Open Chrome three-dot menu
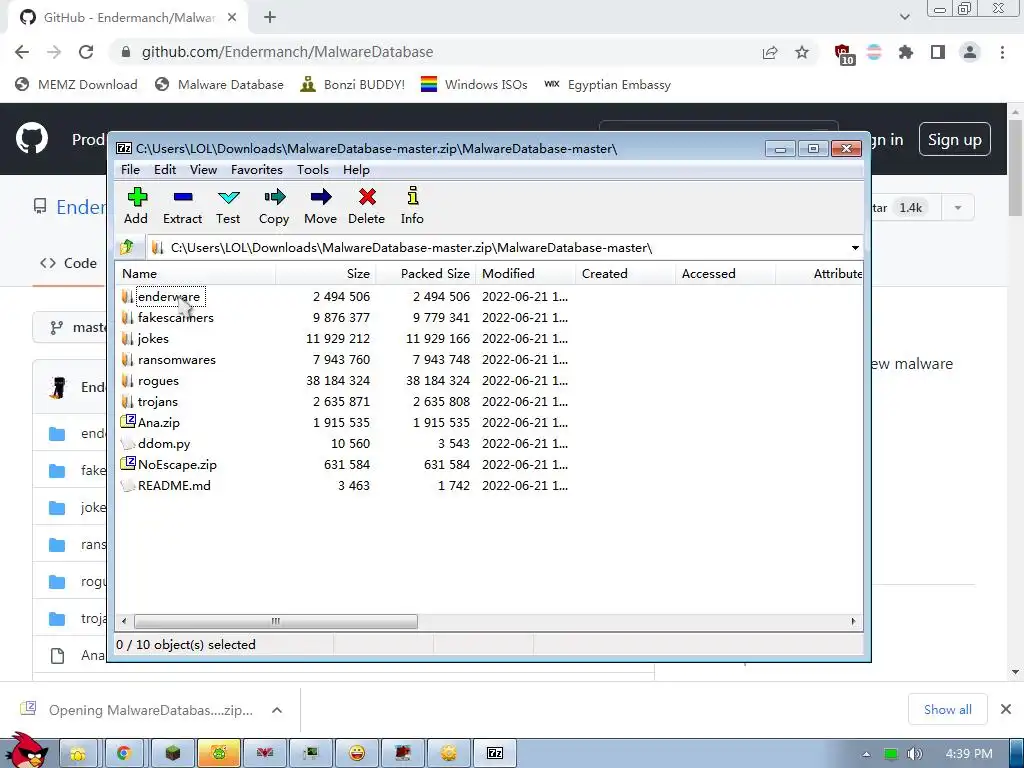This screenshot has width=1024, height=768. (x=1002, y=52)
